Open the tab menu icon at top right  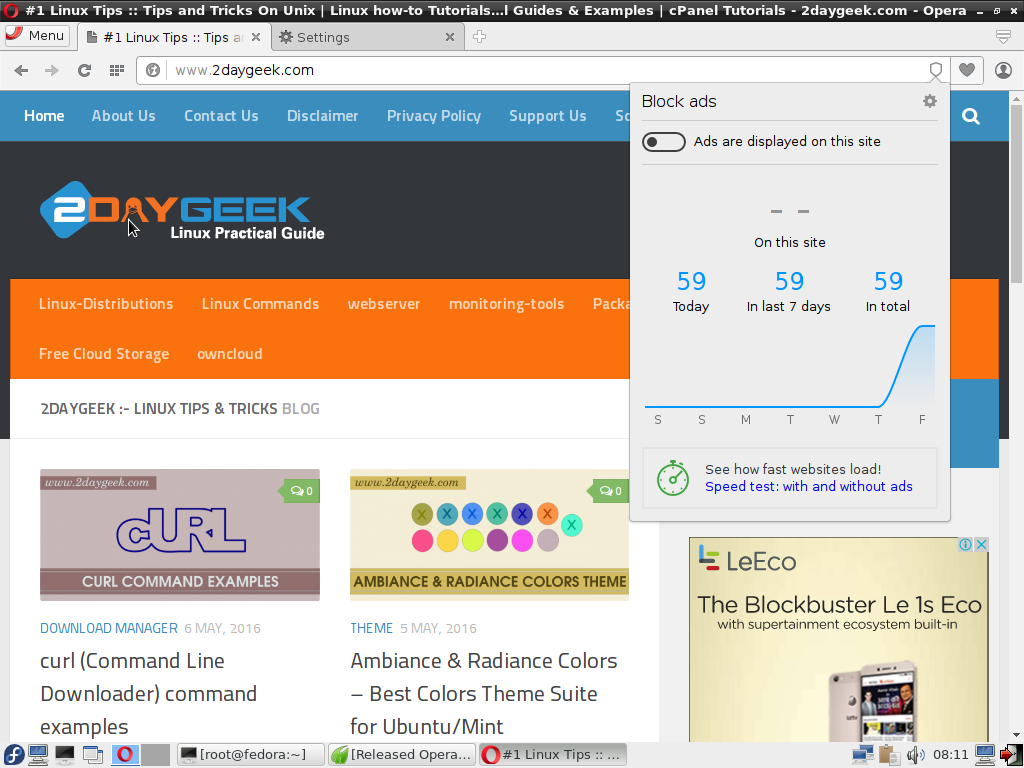click(1004, 37)
